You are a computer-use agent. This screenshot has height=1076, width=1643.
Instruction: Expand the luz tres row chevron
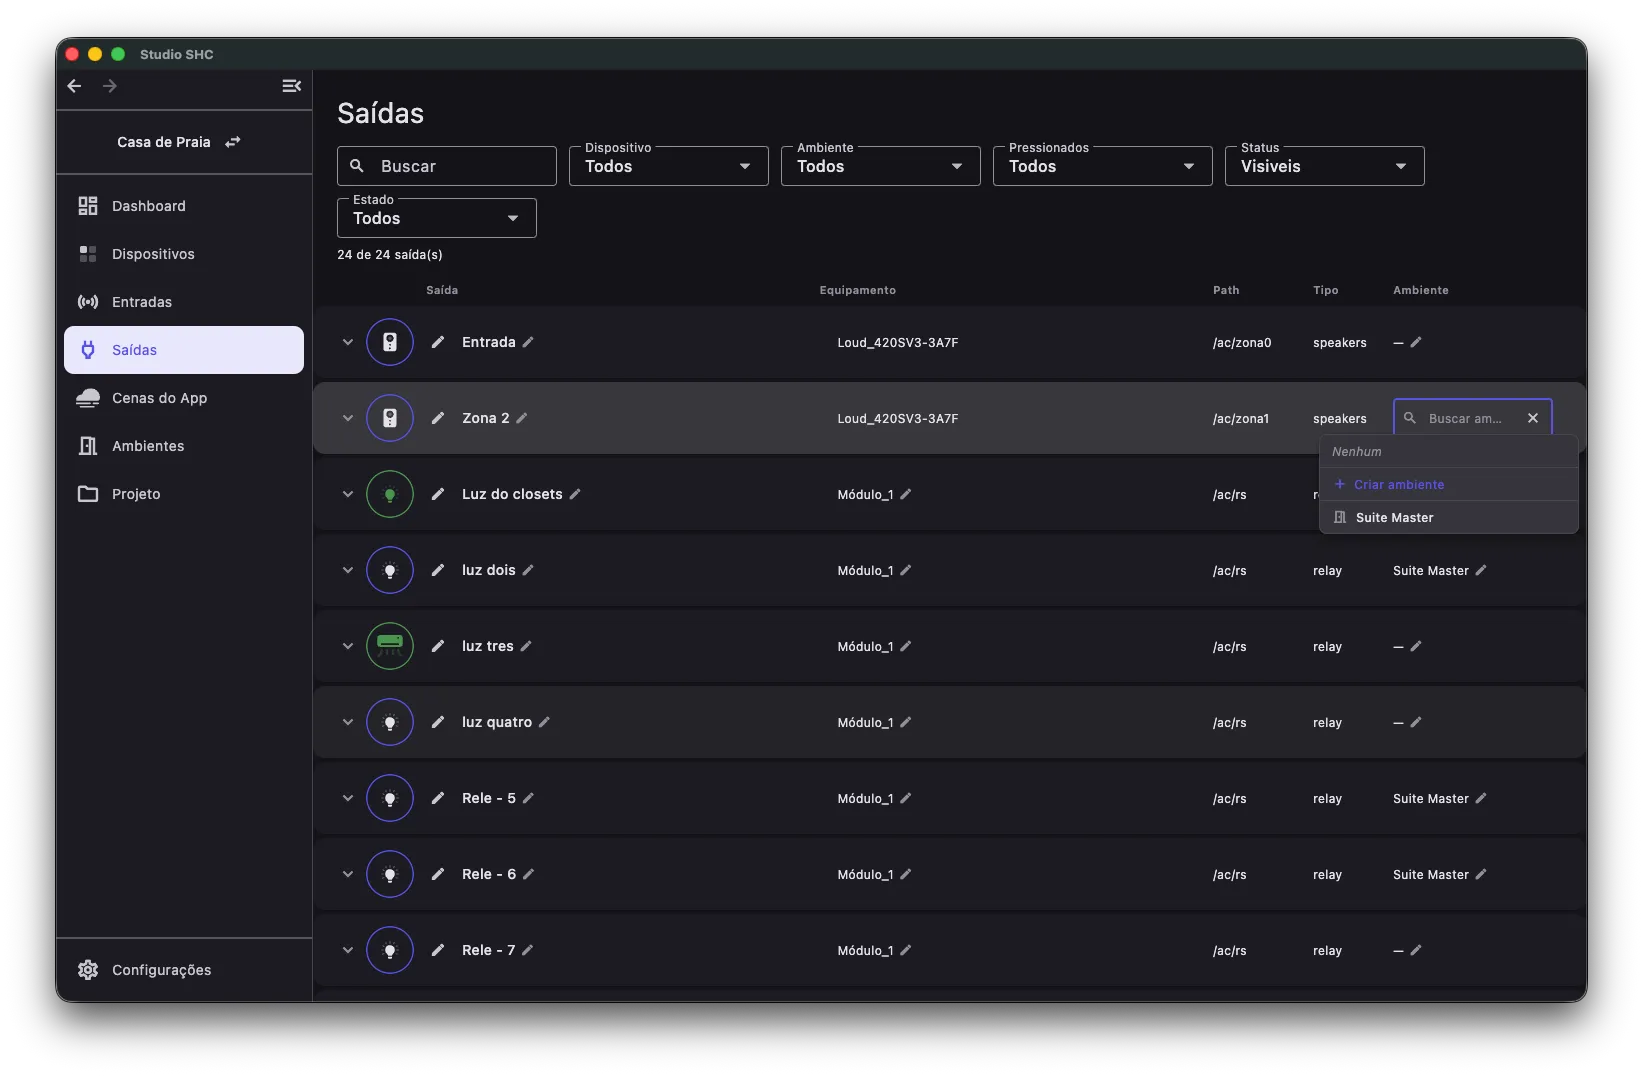click(x=348, y=646)
